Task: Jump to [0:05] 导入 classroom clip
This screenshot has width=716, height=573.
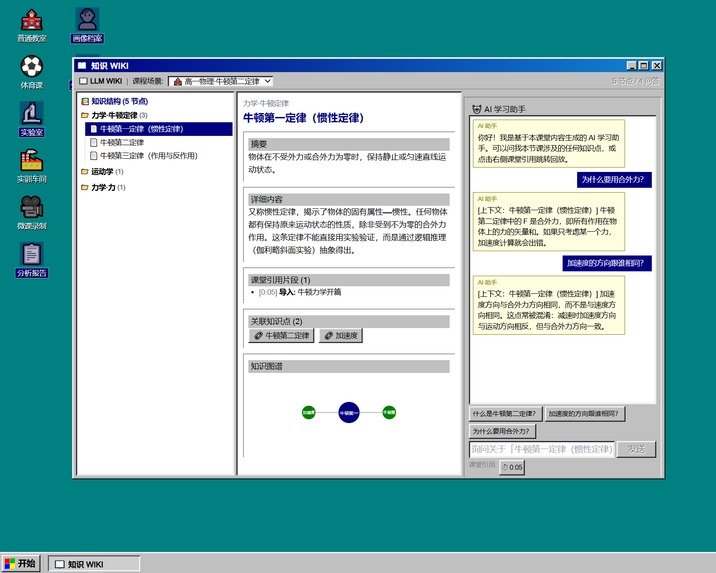Action: [x=300, y=292]
